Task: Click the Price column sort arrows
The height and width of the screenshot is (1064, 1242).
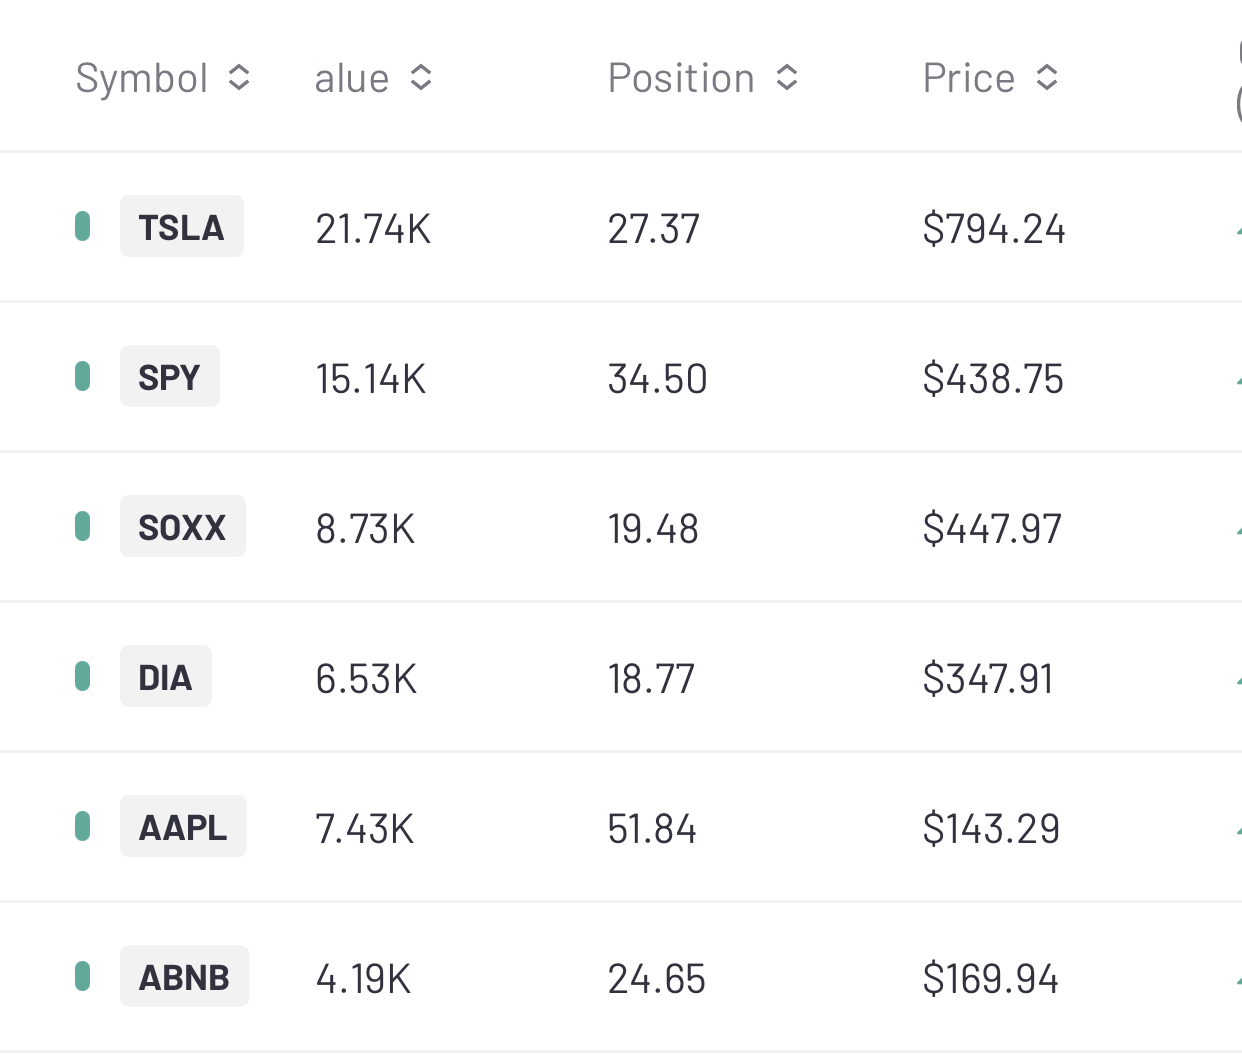Action: click(1047, 78)
